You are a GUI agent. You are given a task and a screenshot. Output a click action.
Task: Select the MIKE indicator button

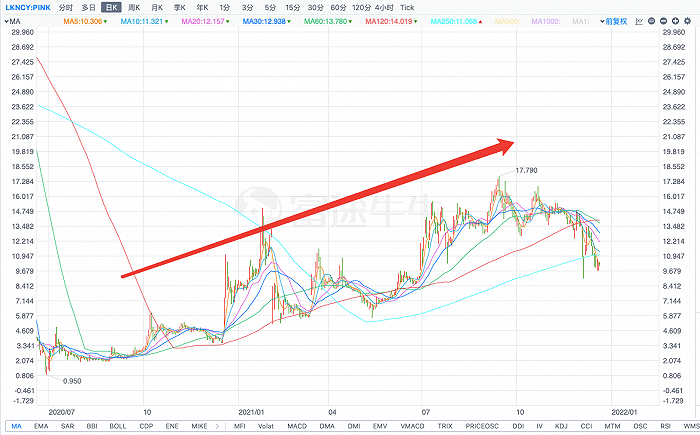click(199, 426)
